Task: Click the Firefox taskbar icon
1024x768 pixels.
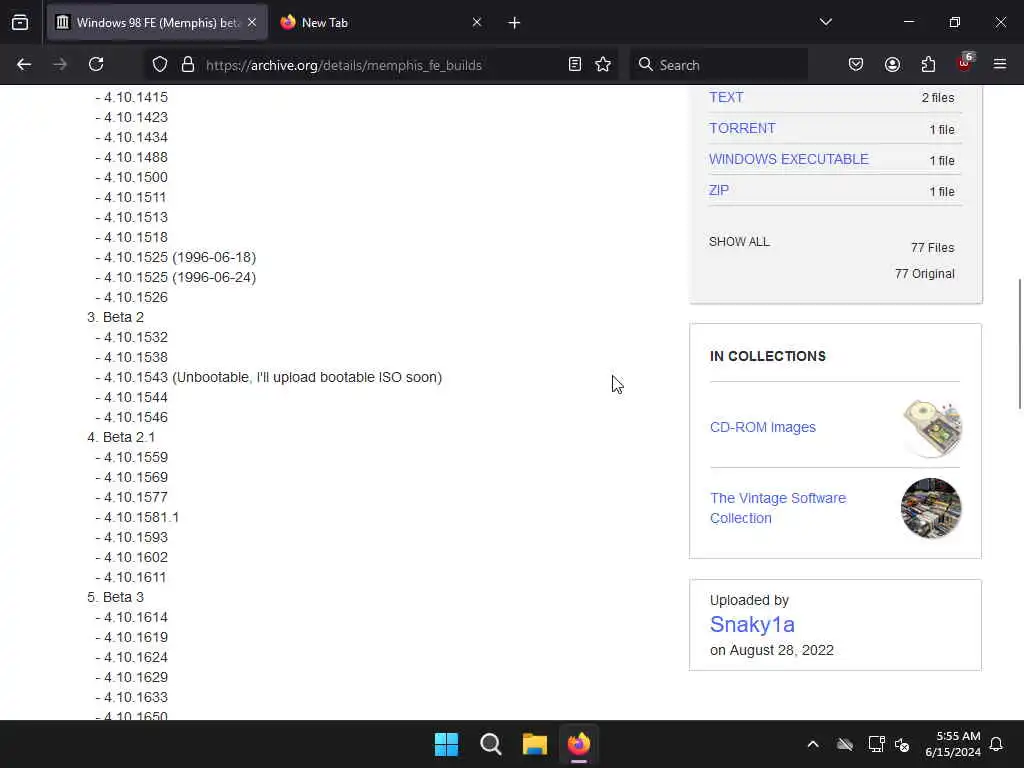Action: tap(579, 744)
